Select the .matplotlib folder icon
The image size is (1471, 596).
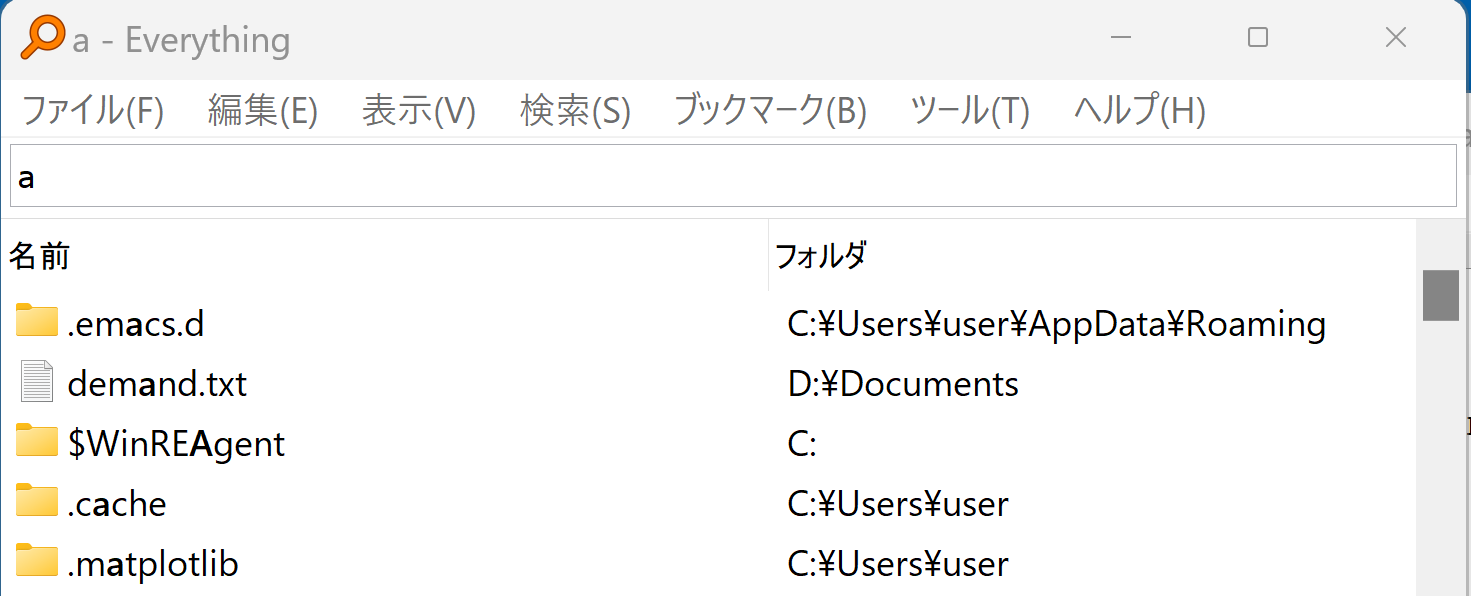pyautogui.click(x=37, y=562)
